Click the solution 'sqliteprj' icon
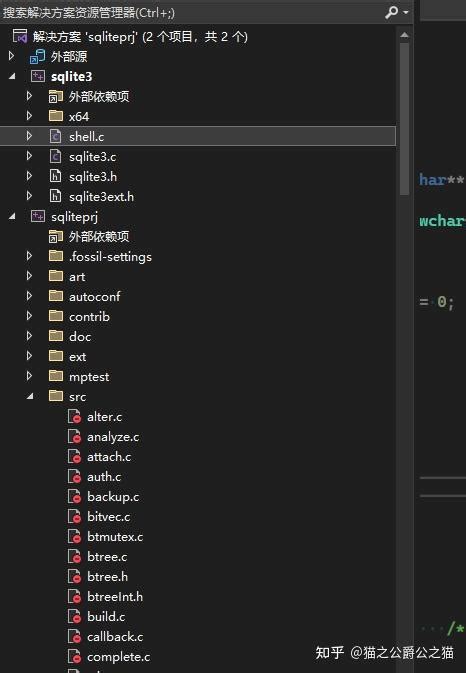The image size is (466, 673). (x=20, y=36)
